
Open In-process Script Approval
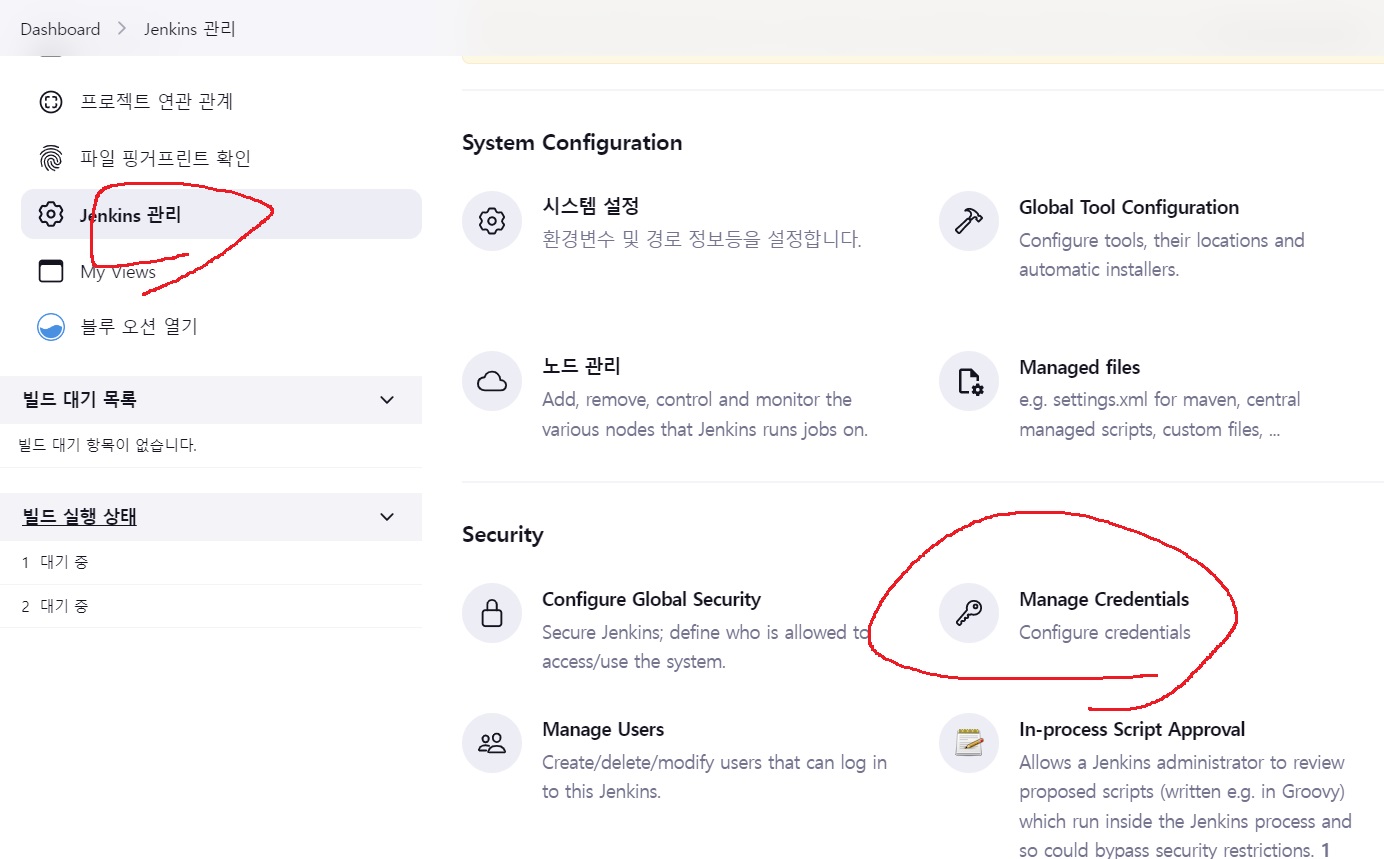point(1132,729)
